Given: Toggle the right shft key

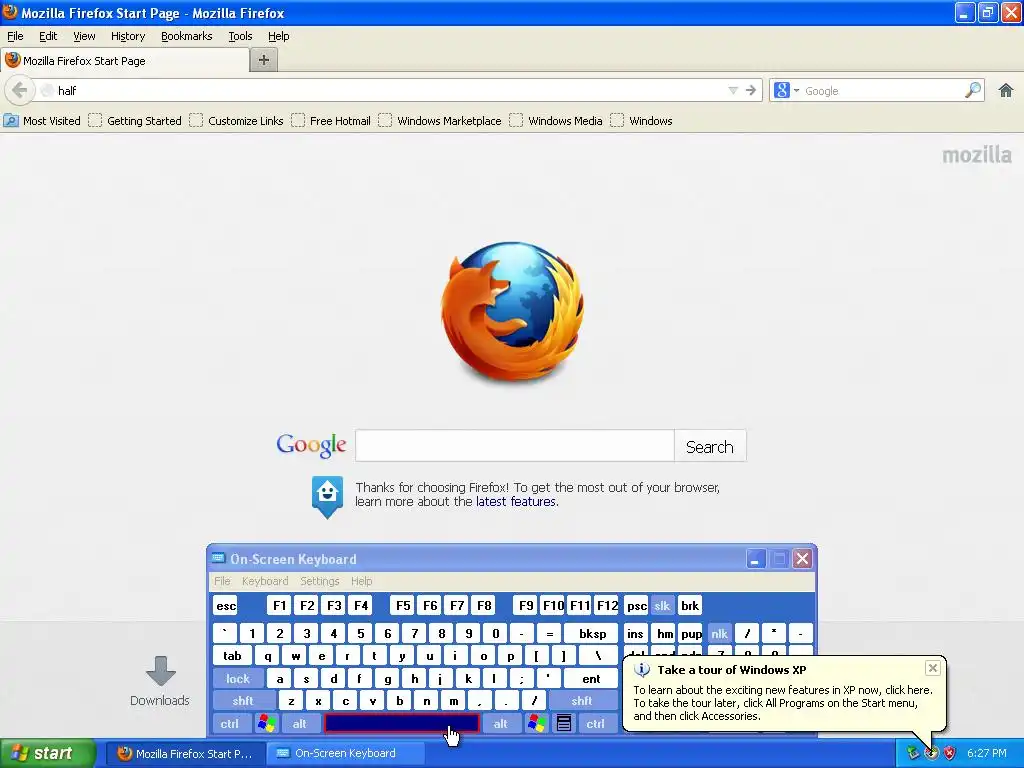Looking at the screenshot, I should tap(582, 701).
